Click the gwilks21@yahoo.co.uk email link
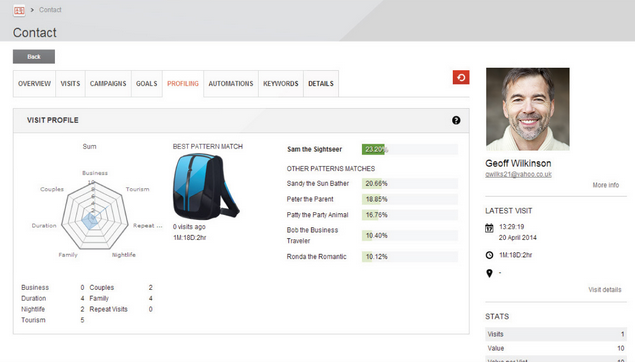The image size is (635, 362). click(518, 175)
